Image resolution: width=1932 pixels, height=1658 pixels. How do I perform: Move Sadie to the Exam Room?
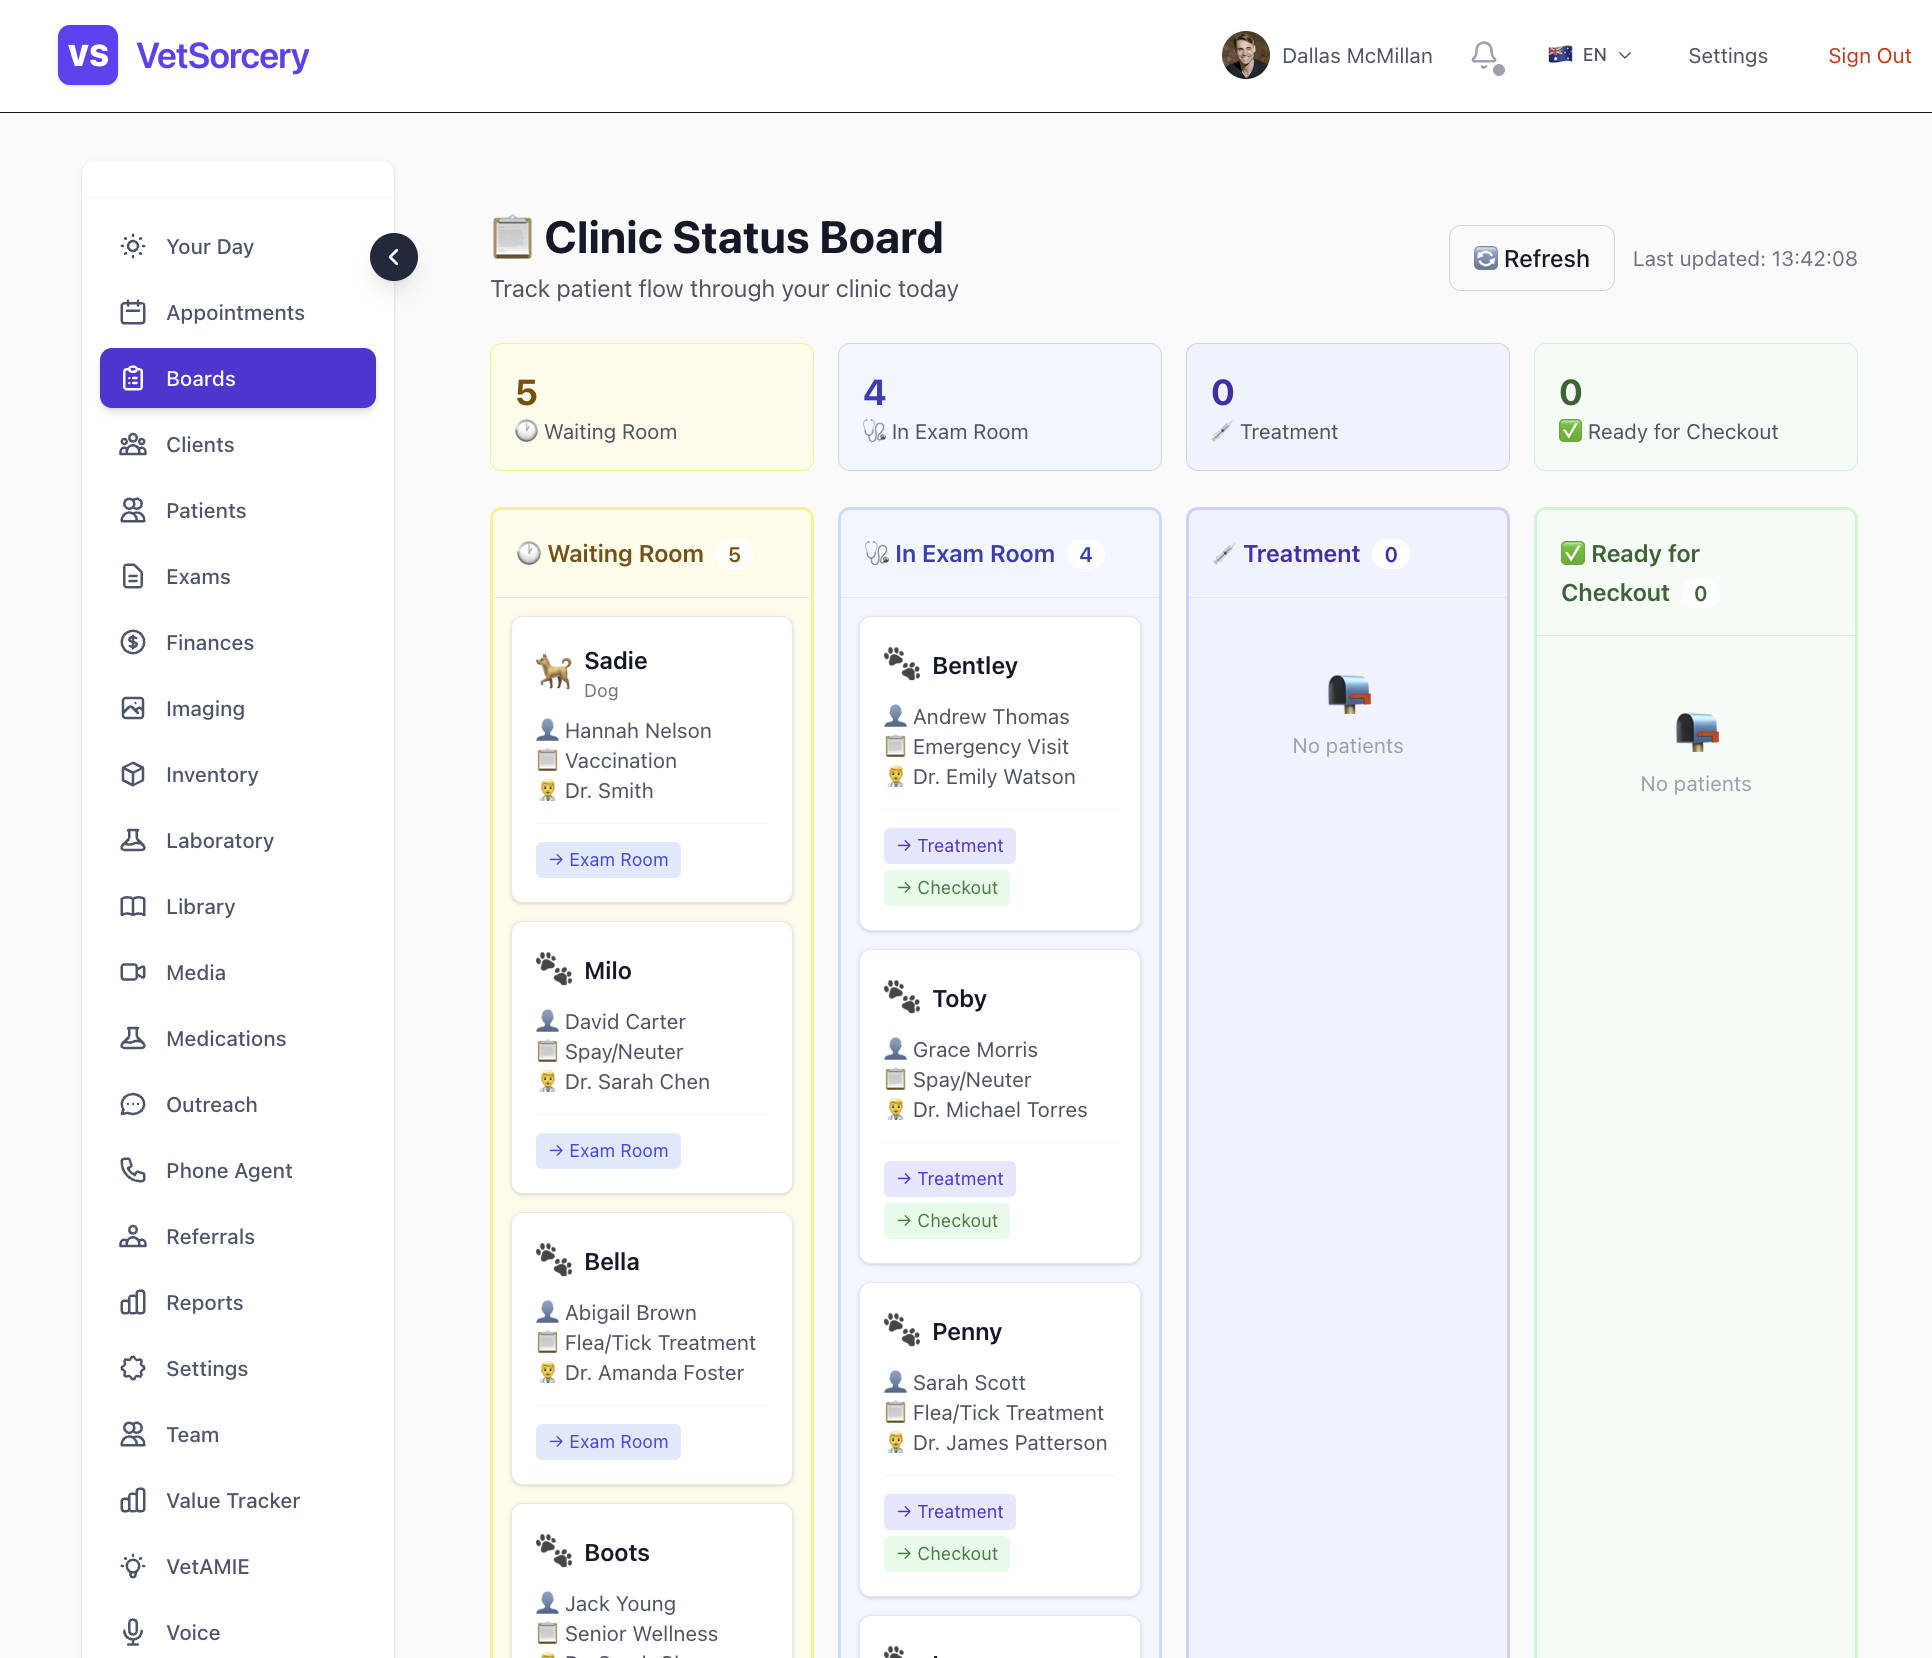(608, 860)
